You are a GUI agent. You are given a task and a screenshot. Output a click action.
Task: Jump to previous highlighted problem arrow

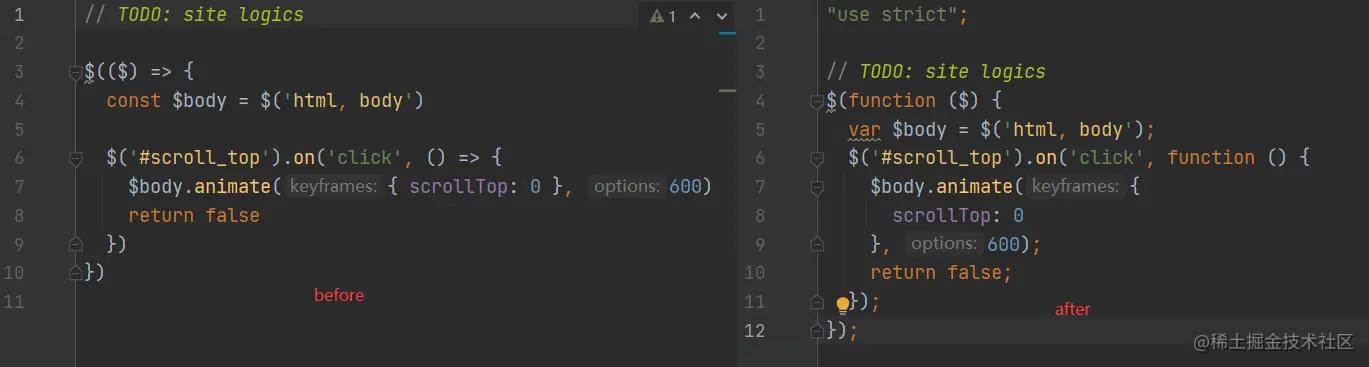696,16
